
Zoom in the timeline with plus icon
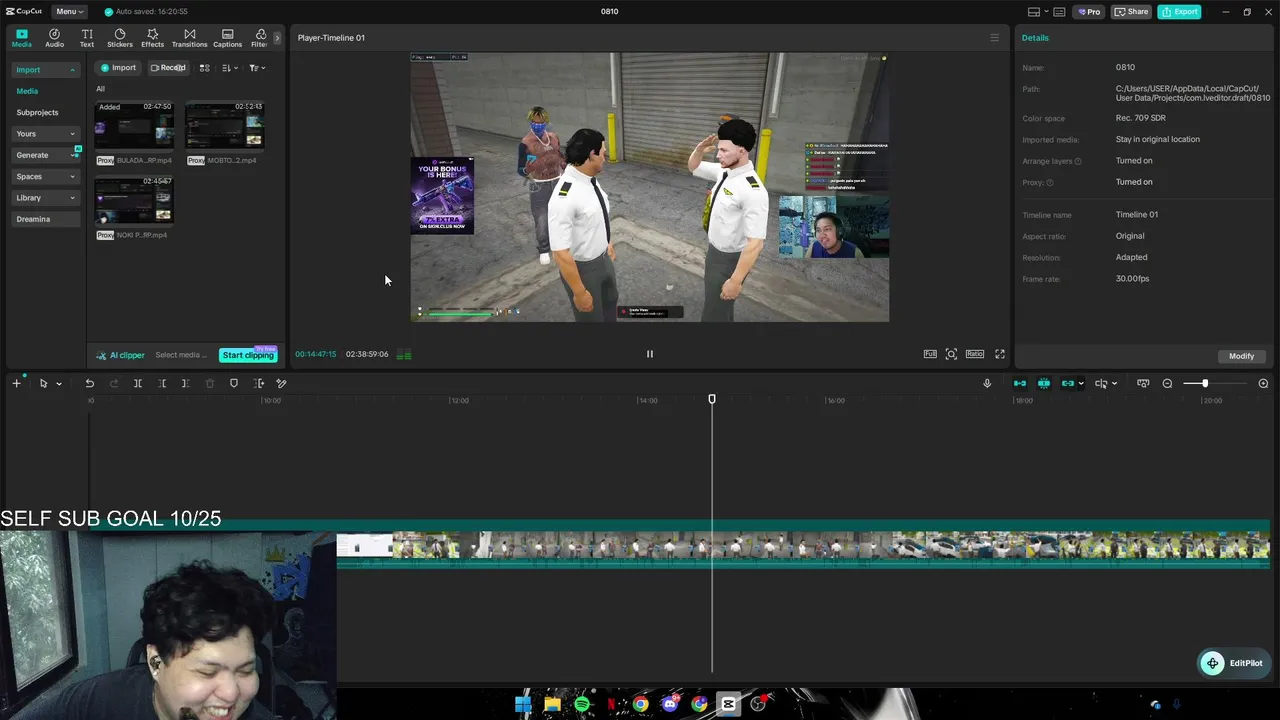[1263, 384]
